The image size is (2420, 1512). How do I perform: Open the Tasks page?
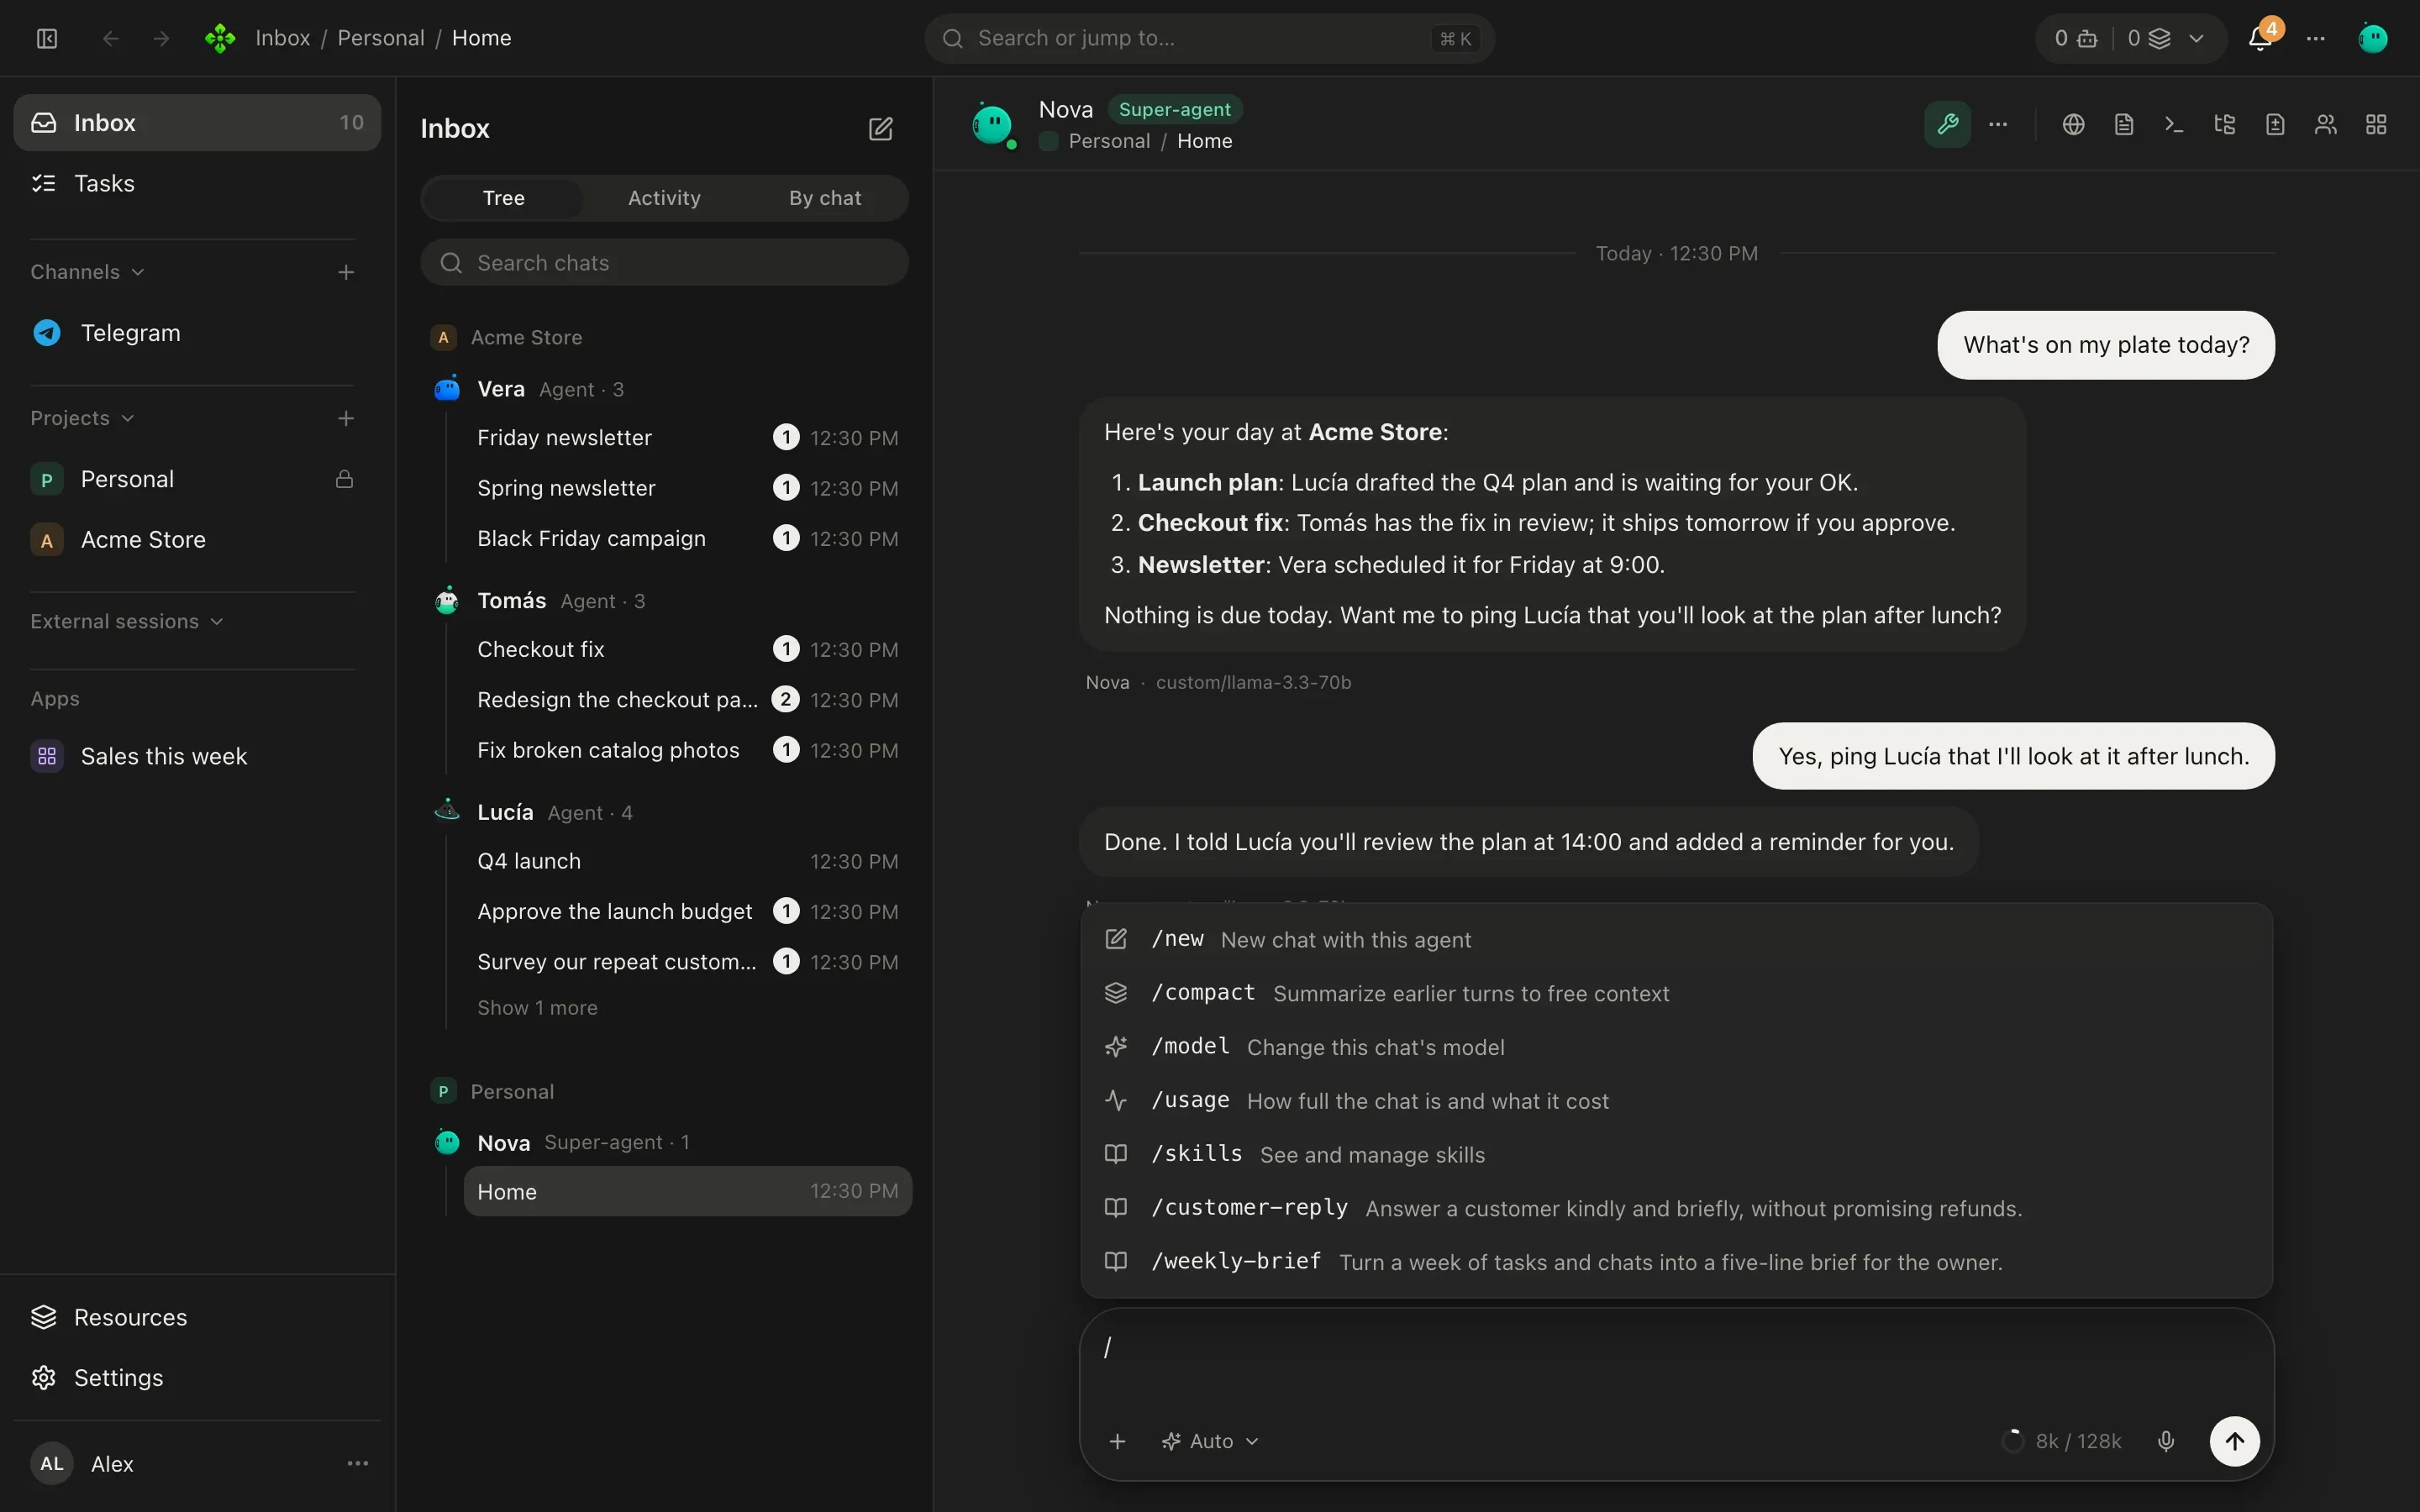click(197, 183)
